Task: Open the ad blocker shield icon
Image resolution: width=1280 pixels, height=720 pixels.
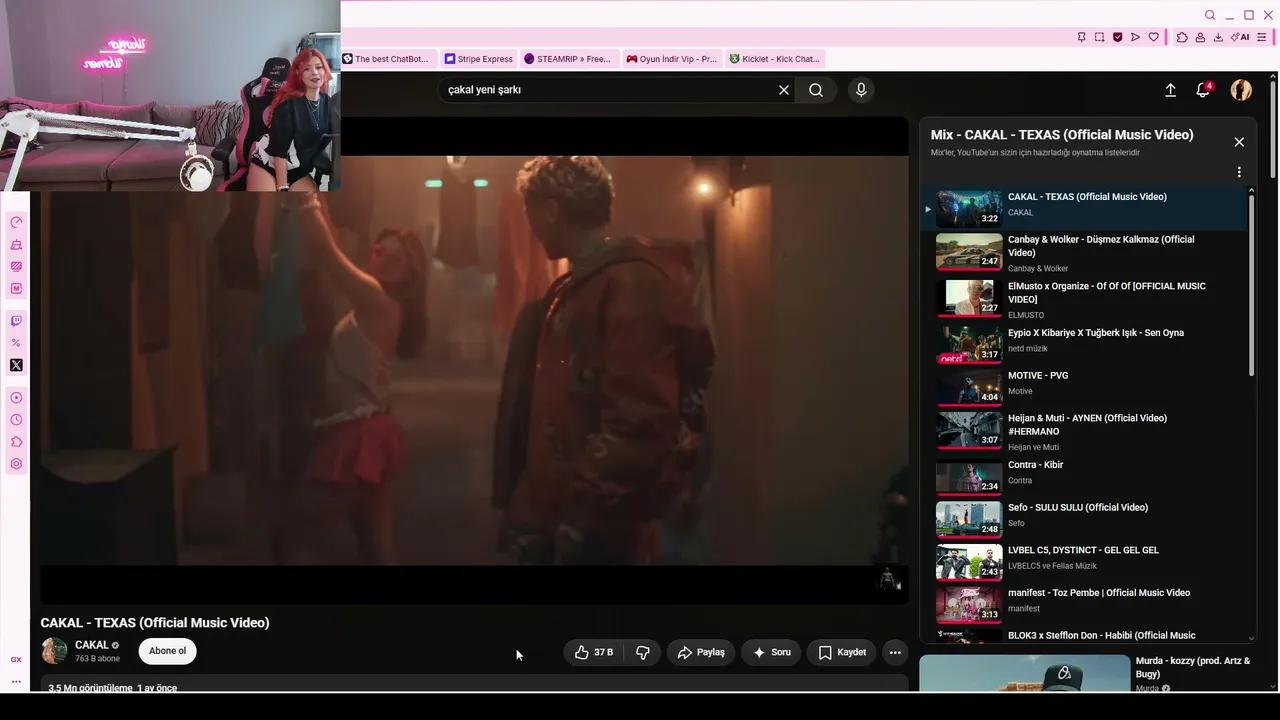Action: point(1117,37)
